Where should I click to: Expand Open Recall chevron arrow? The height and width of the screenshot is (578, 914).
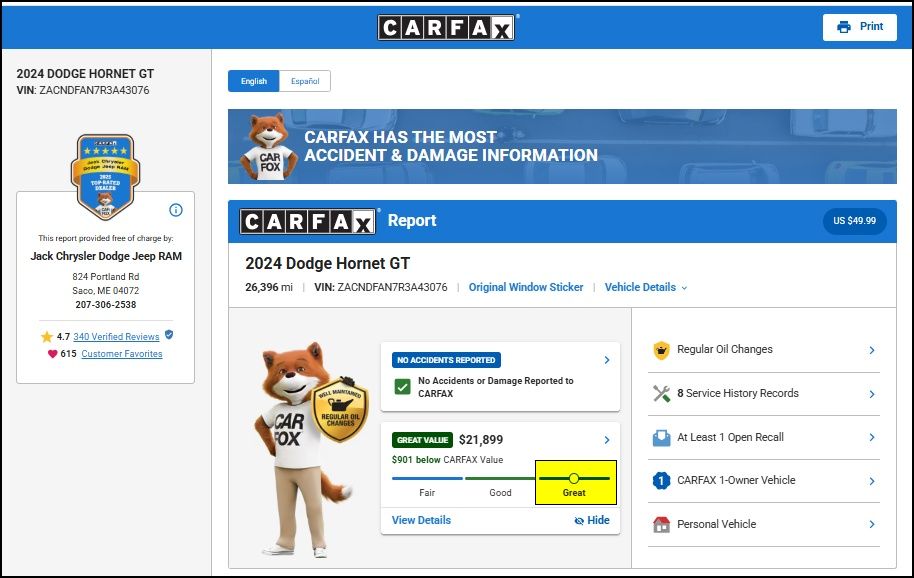872,437
